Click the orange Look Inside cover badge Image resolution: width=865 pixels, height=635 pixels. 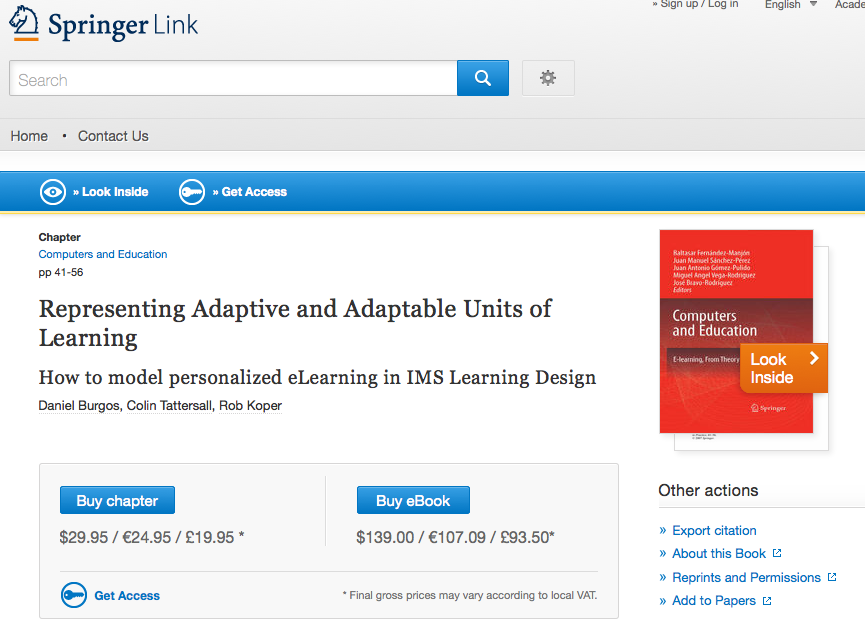click(x=784, y=368)
